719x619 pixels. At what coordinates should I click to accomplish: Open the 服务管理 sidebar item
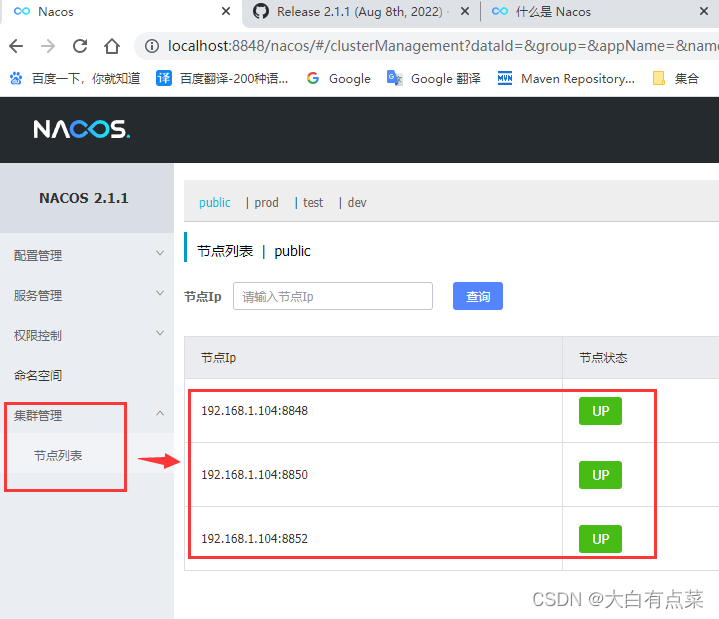click(87, 295)
